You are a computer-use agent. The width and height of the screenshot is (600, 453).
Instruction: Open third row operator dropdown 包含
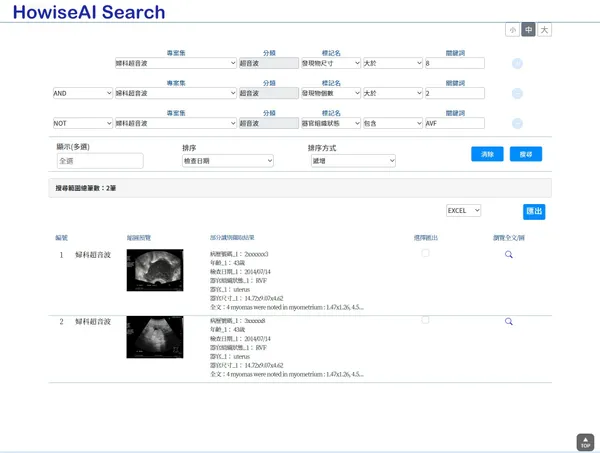(x=393, y=123)
